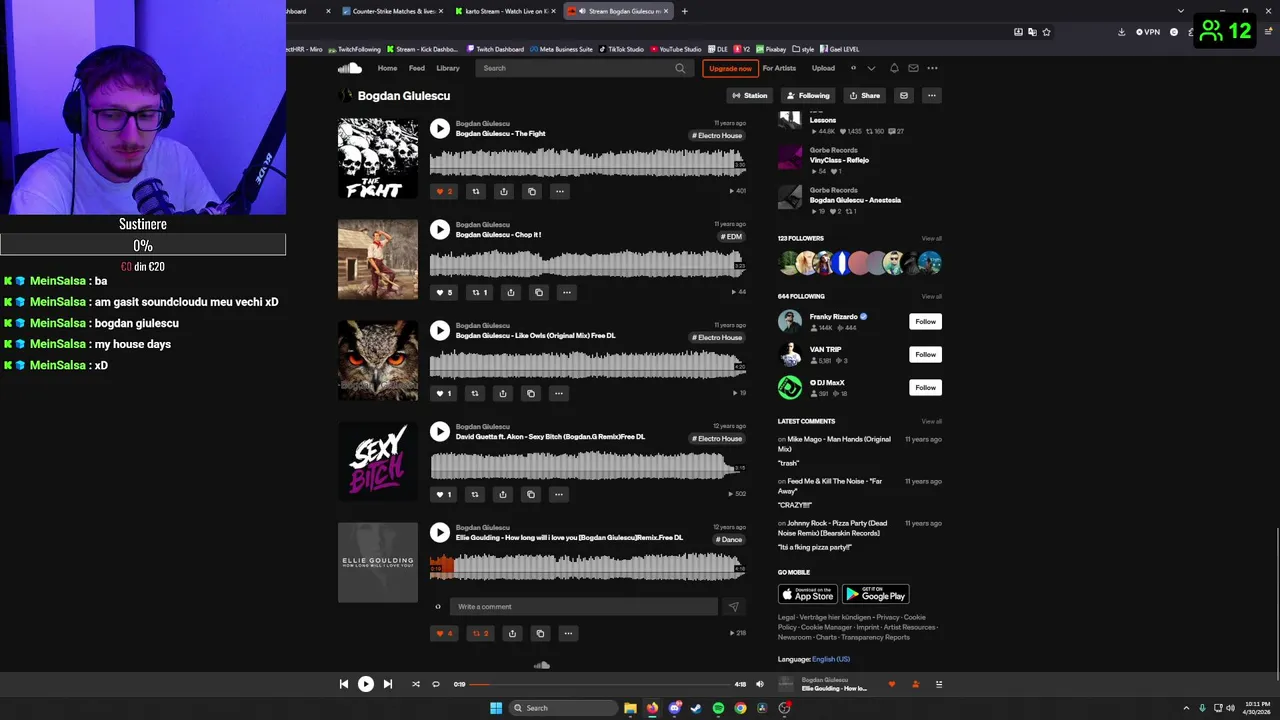Play the track The Fight
This screenshot has height=720, width=1280.
pos(440,128)
